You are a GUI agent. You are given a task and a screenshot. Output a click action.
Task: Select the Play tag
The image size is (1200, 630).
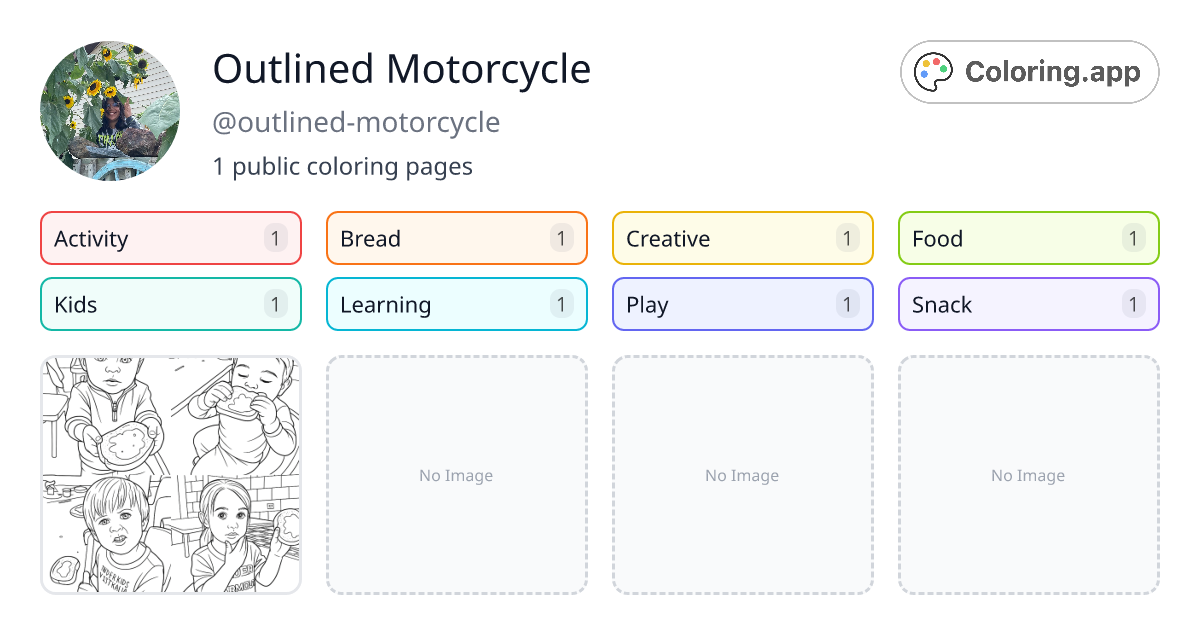[742, 304]
